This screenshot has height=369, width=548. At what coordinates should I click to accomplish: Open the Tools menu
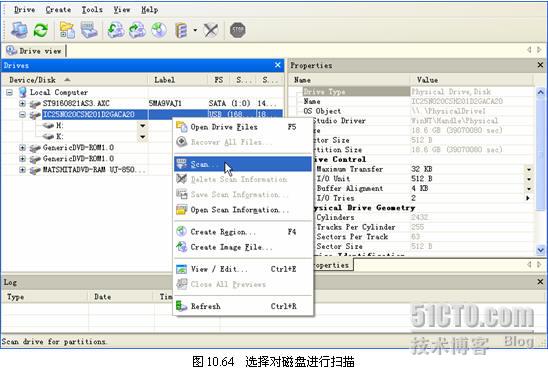[92, 10]
